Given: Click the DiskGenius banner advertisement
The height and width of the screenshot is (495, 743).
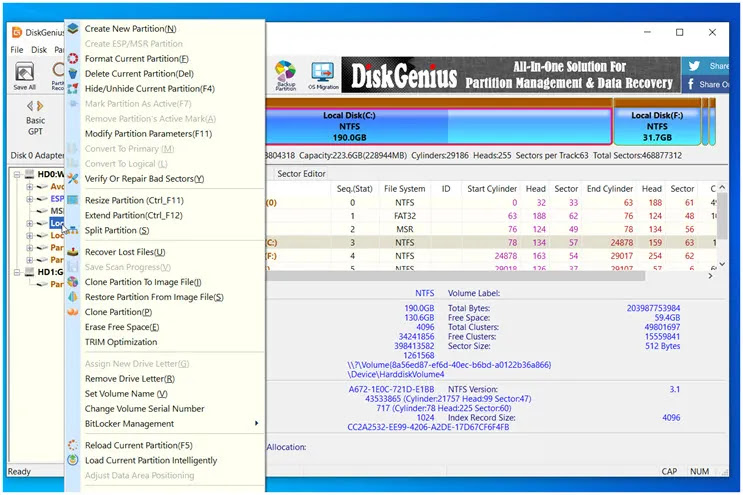Looking at the screenshot, I should click(x=511, y=75).
